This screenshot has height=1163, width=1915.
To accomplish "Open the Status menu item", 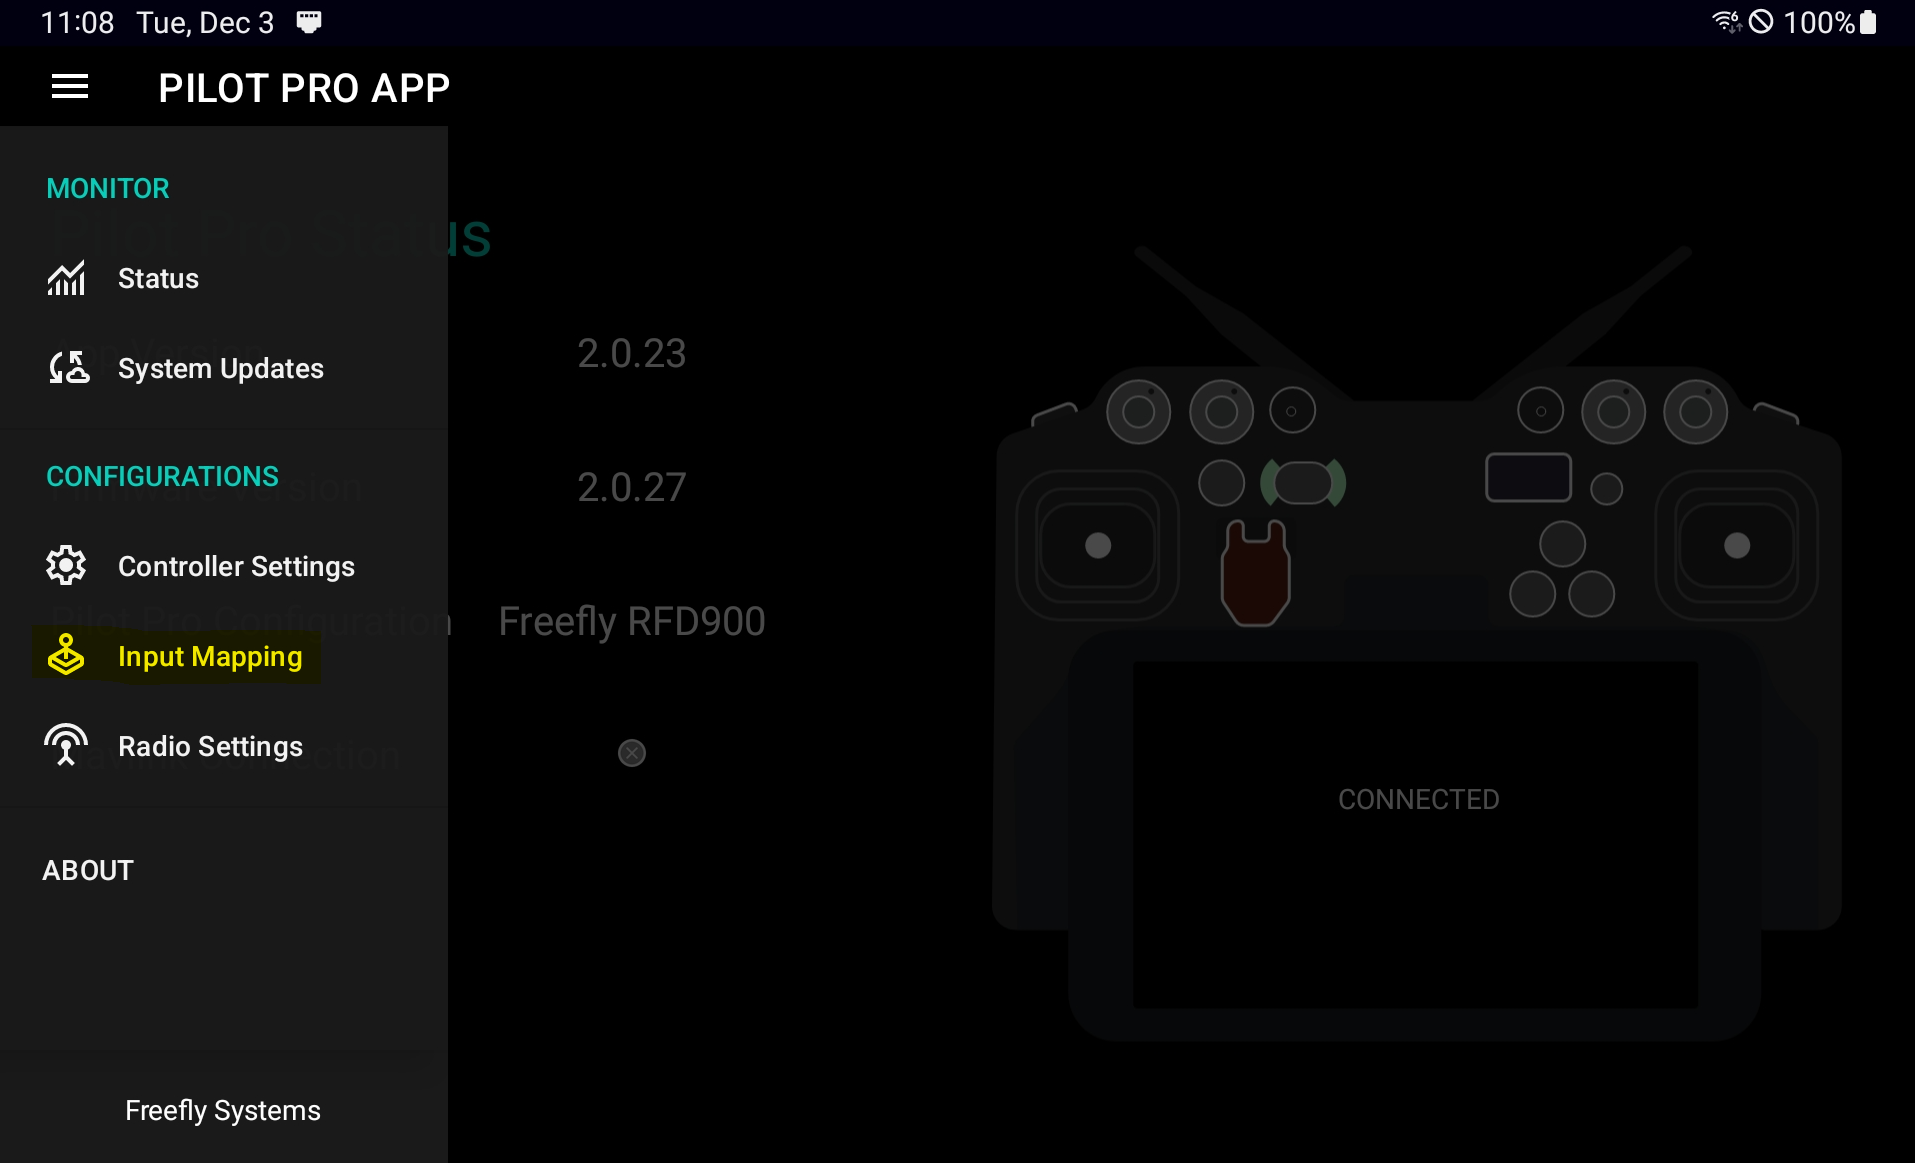I will [x=158, y=278].
